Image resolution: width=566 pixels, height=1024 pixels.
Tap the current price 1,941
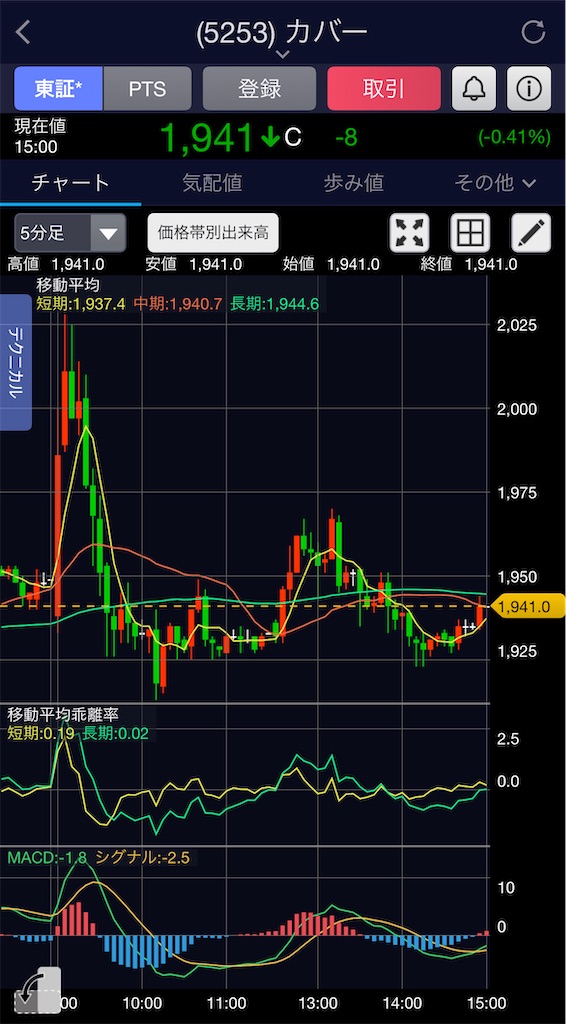206,137
